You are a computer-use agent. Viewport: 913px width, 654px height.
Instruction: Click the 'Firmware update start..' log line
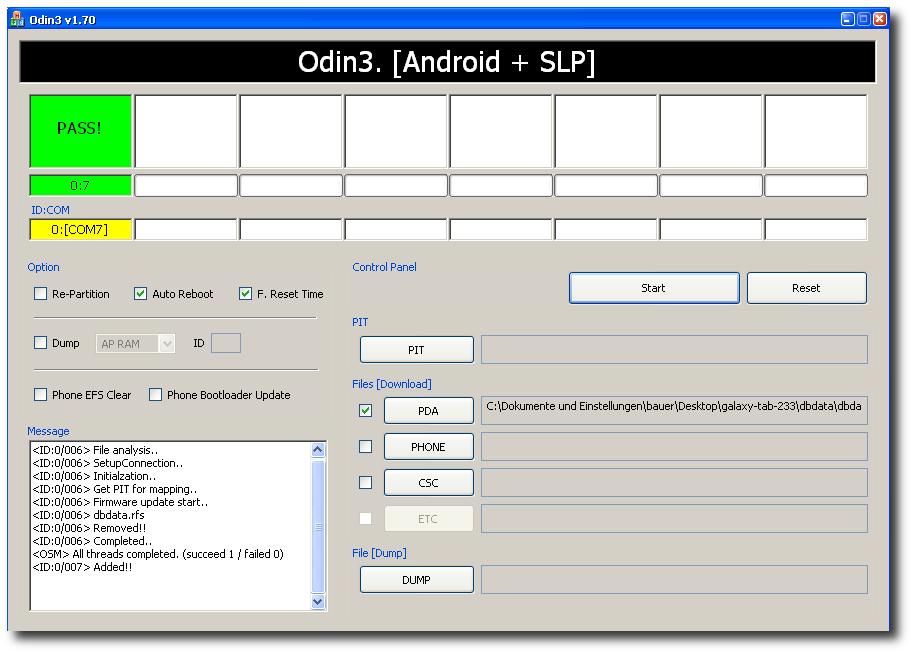(121, 502)
